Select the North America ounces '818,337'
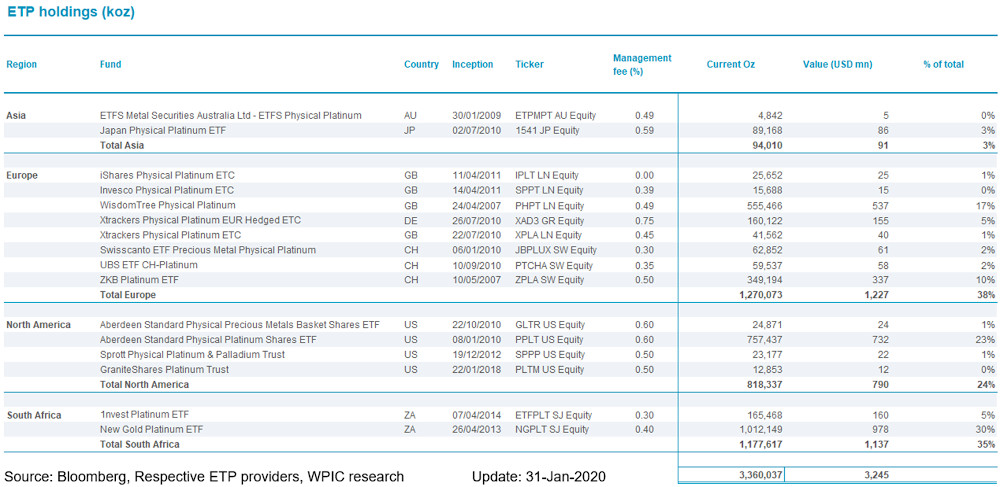 pyautogui.click(x=765, y=384)
